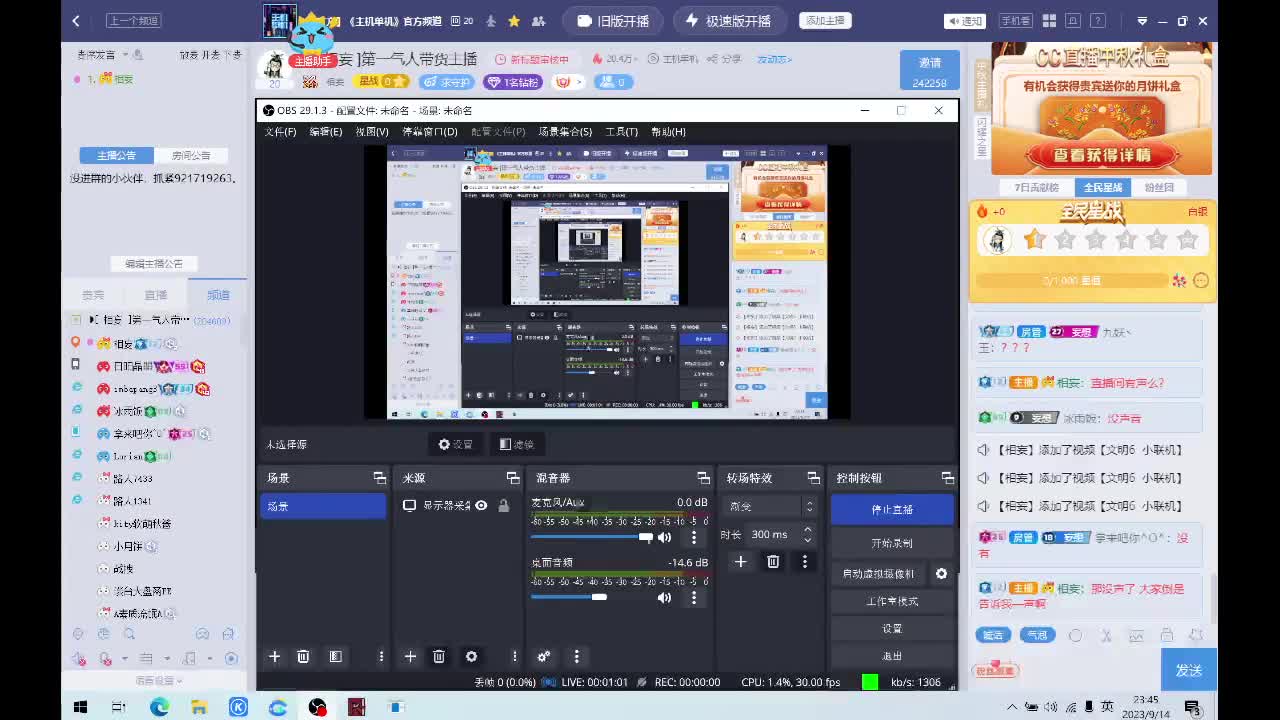Image resolution: width=1280 pixels, height=720 pixels.
Task: Add a transition with plus icon
Action: point(740,562)
